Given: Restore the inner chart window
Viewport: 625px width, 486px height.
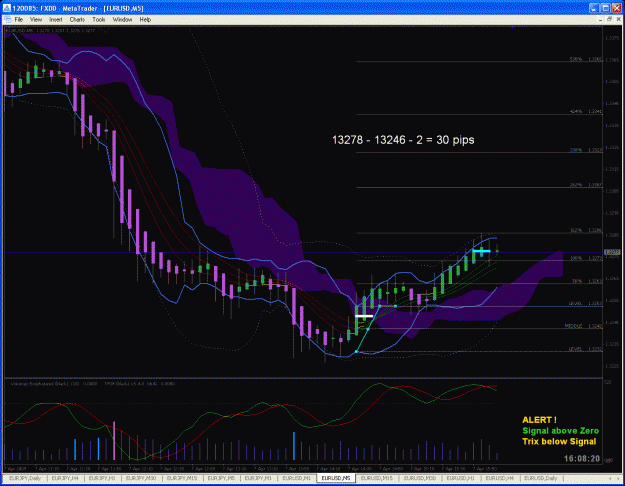Looking at the screenshot, I should pyautogui.click(x=609, y=20).
